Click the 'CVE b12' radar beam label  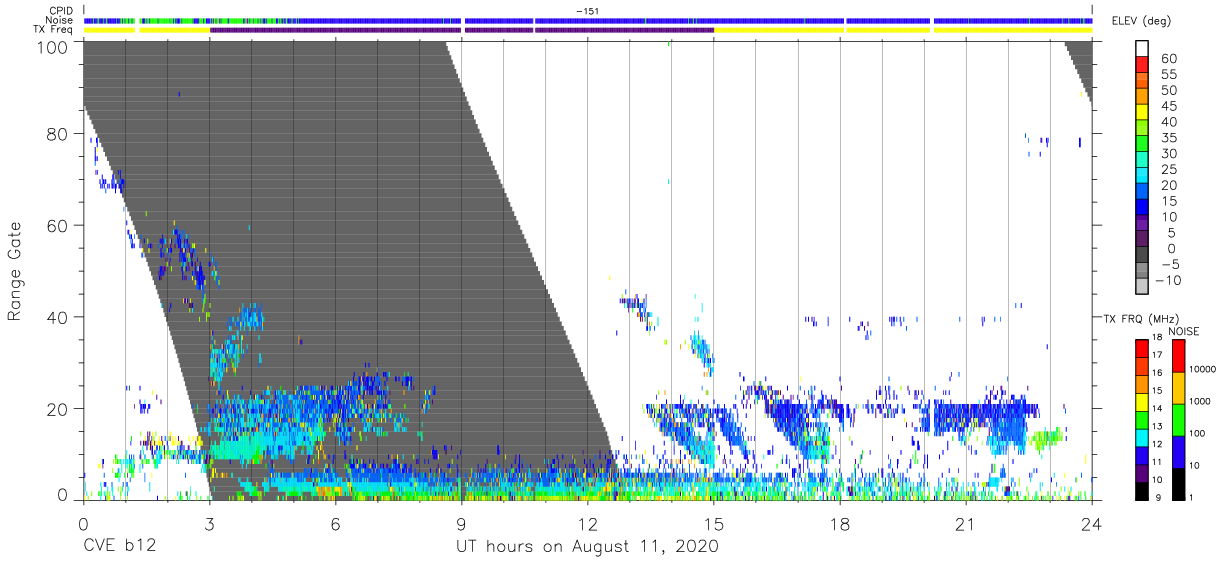(118, 547)
